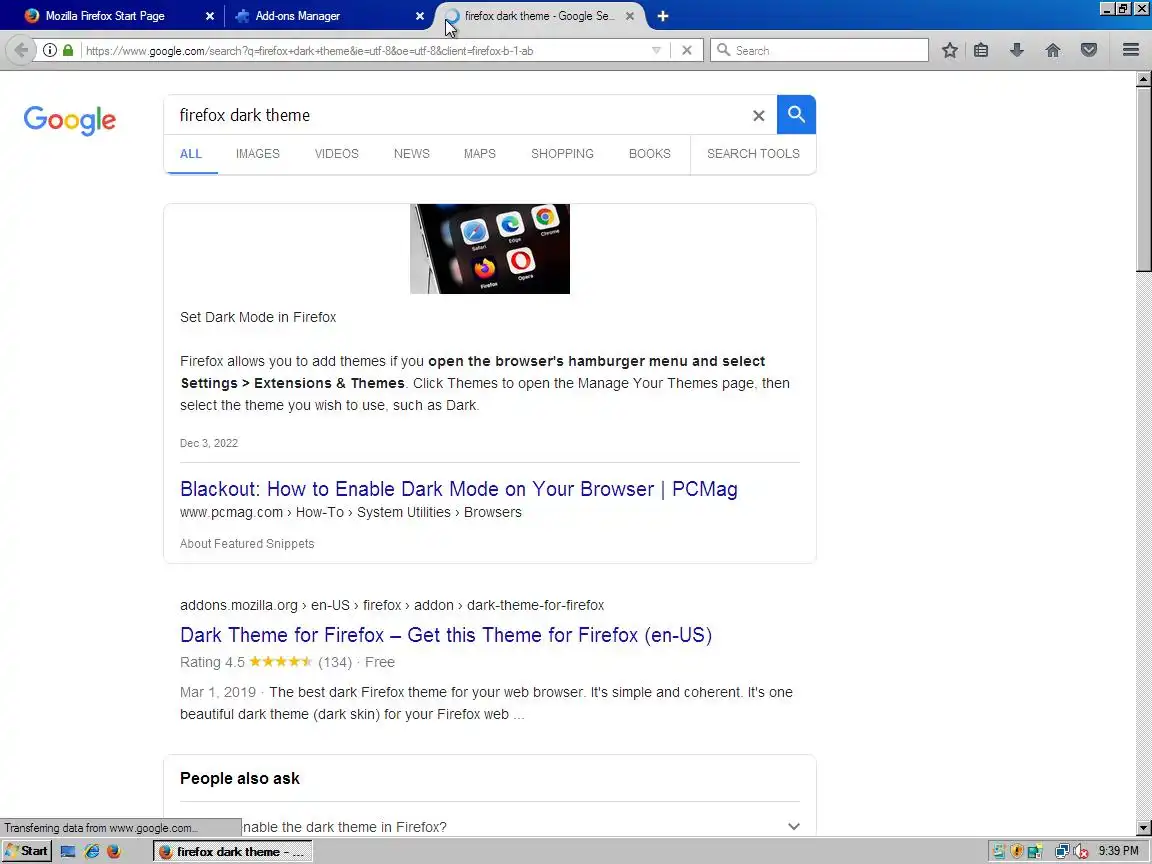Click the security shield tray icon

click(x=1017, y=852)
